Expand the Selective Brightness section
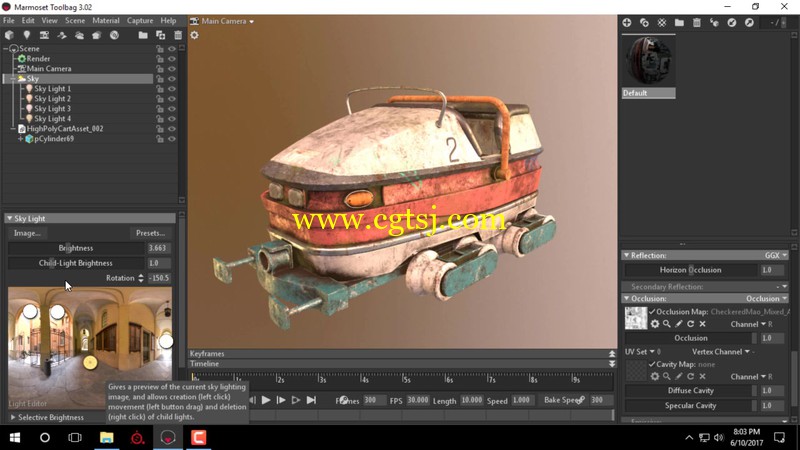Screen dimensions: 800x450 [x=13, y=417]
